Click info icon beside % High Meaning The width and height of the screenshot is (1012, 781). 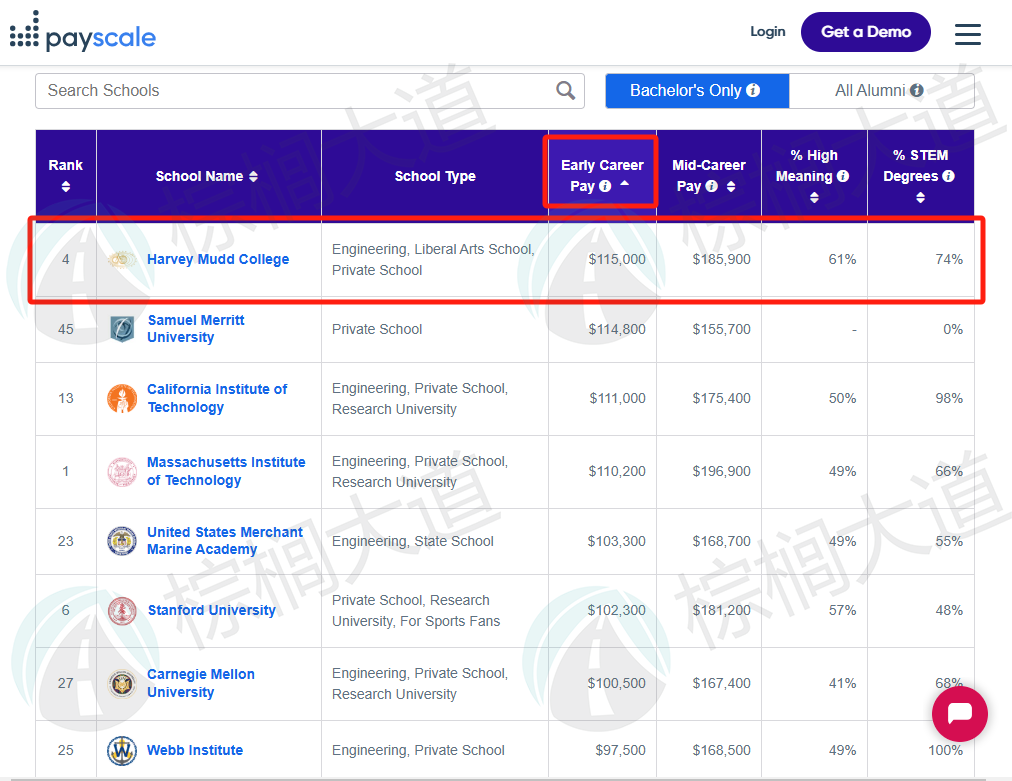[843, 176]
